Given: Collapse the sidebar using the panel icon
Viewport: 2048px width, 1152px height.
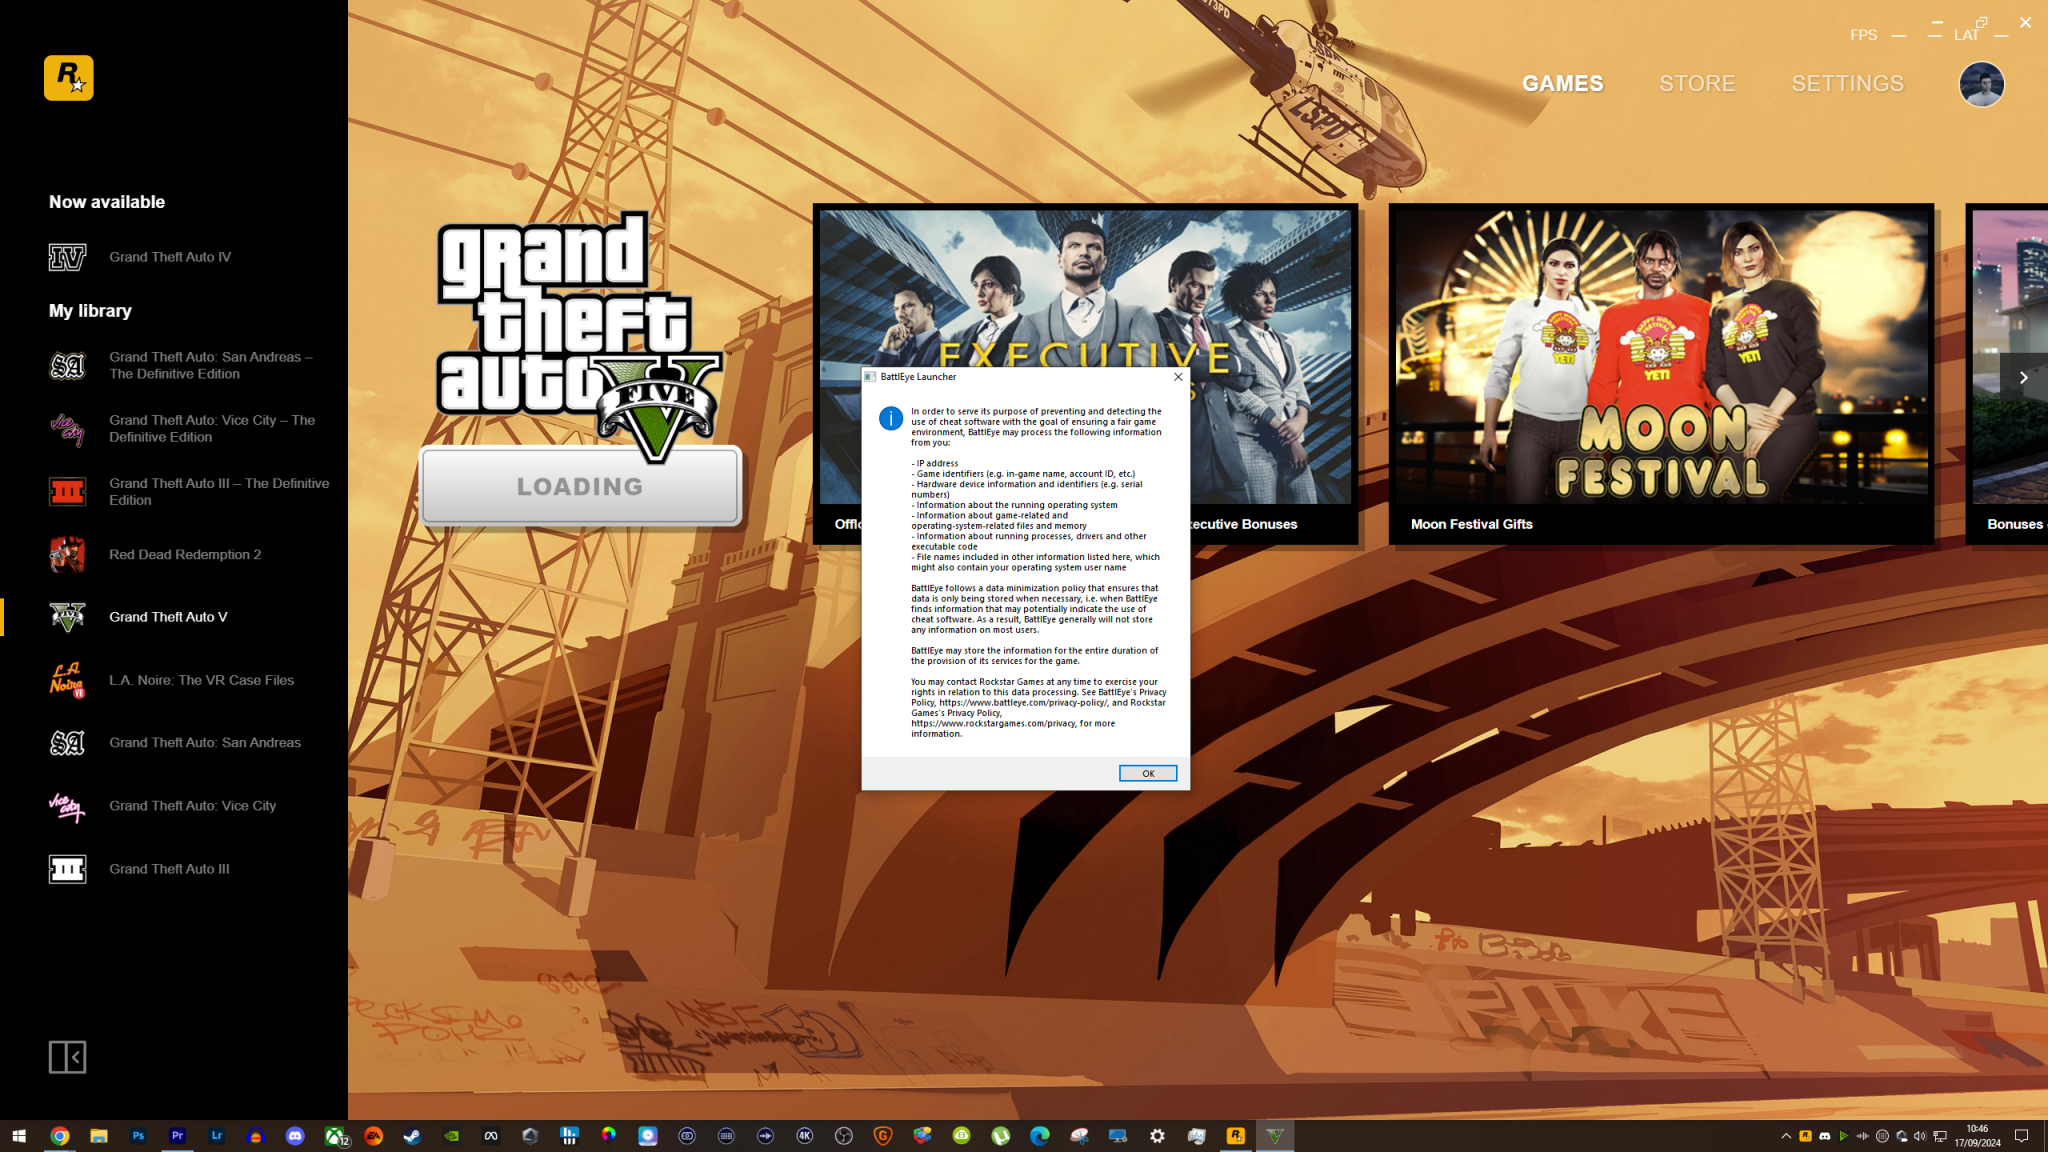Looking at the screenshot, I should 67,1057.
